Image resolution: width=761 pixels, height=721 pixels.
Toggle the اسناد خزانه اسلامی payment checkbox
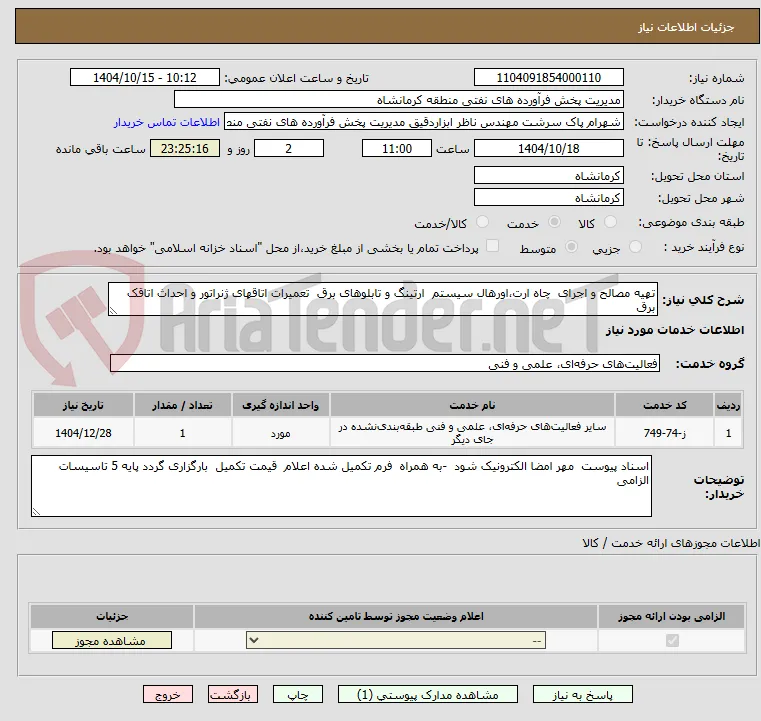(492, 246)
